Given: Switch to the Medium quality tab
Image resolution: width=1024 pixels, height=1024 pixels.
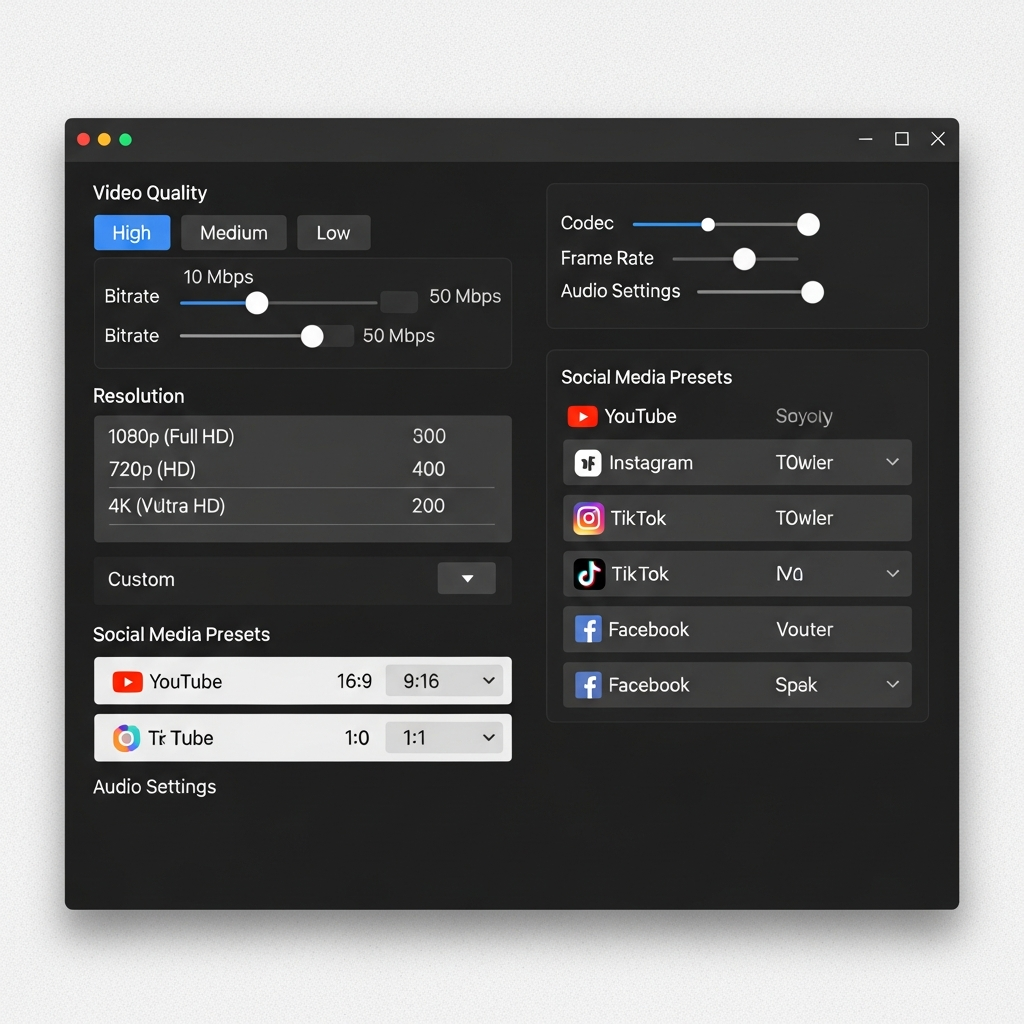Looking at the screenshot, I should coord(233,232).
